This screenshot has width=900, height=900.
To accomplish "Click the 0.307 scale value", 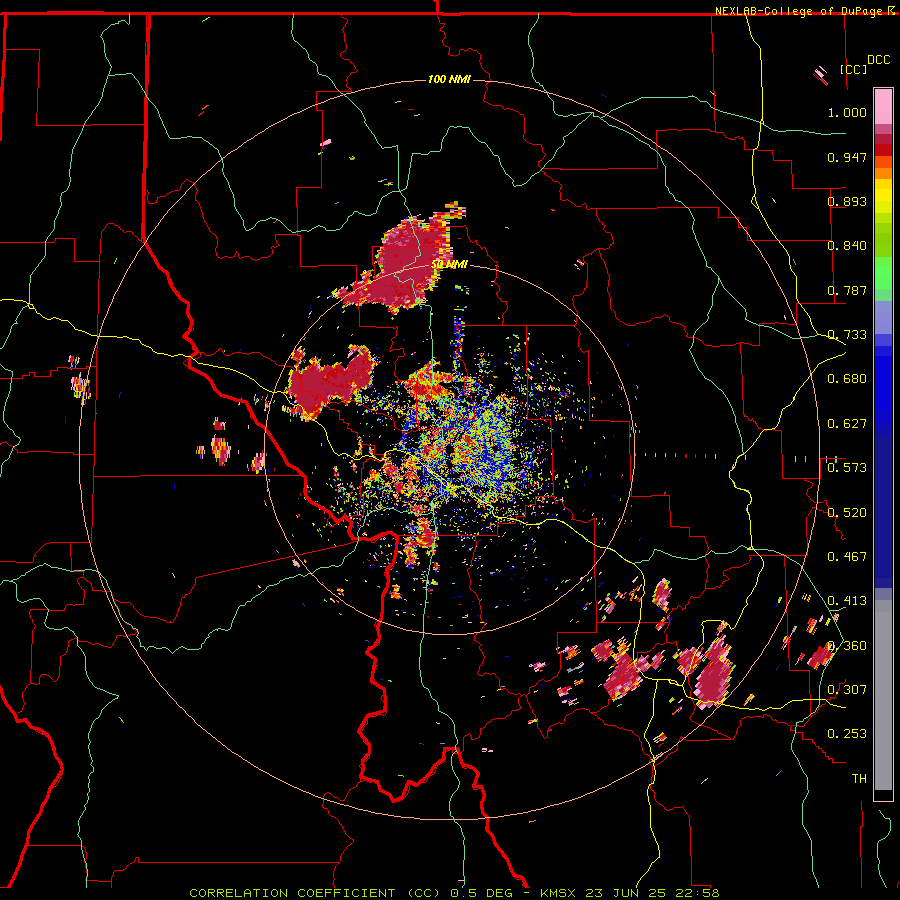I will tap(847, 690).
